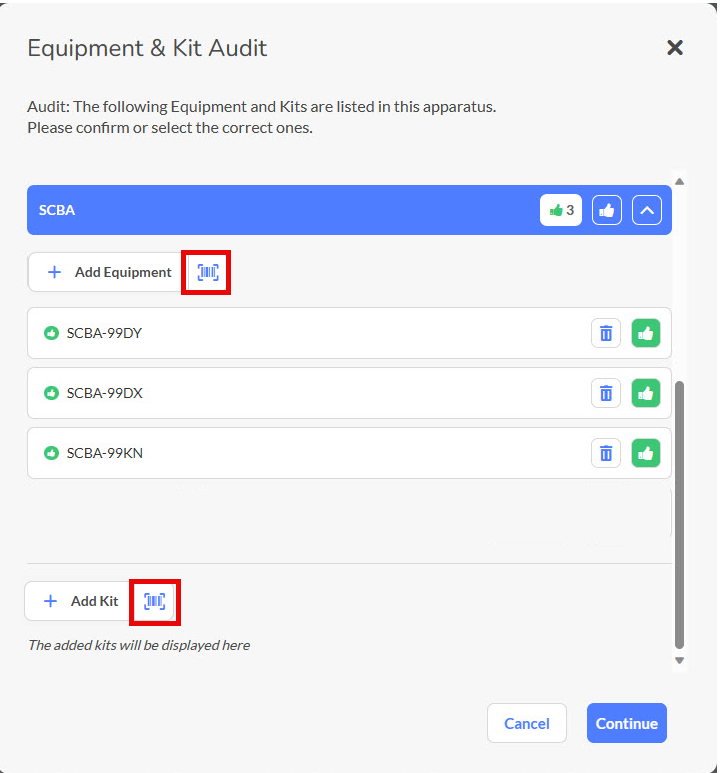Toggle green thumbs-up confirm for SCBA-99KN
The image size is (724, 773).
click(646, 453)
